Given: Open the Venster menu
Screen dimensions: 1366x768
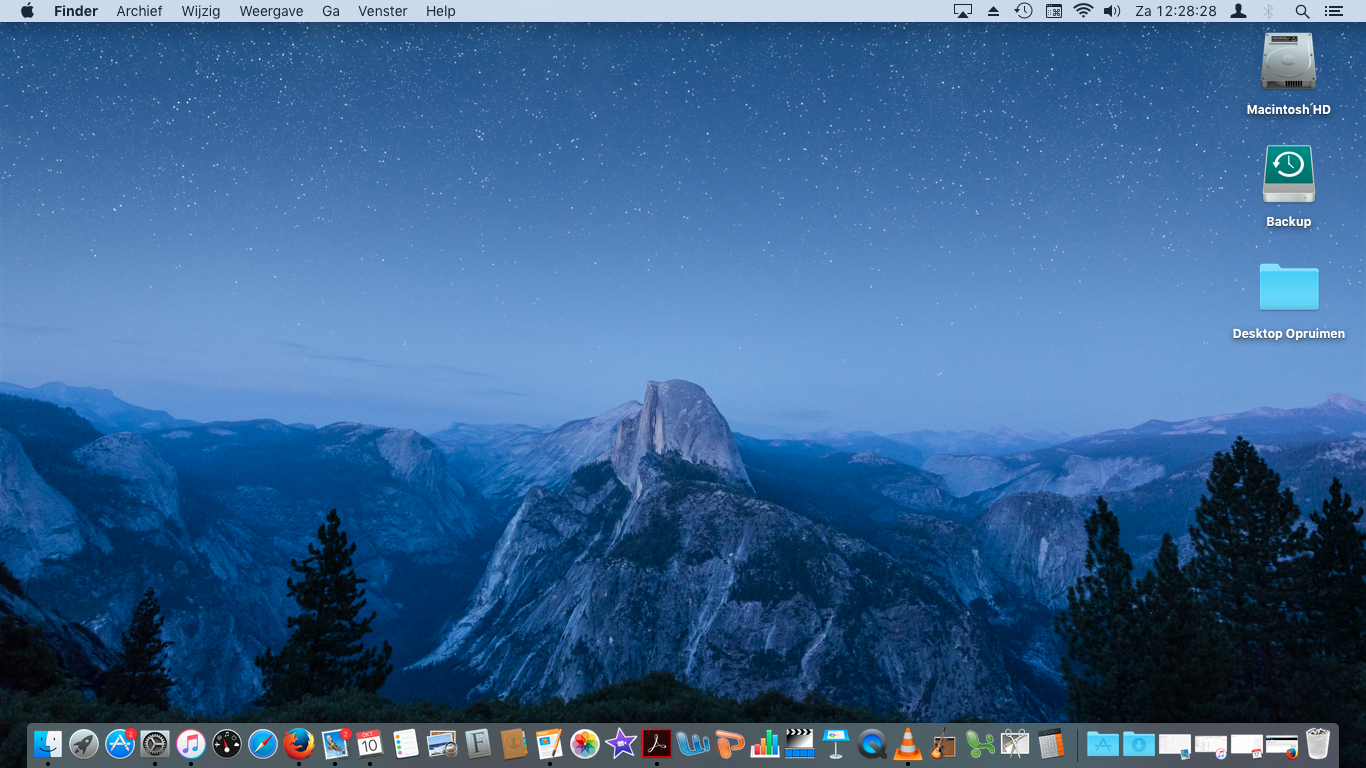Looking at the screenshot, I should click(x=383, y=11).
